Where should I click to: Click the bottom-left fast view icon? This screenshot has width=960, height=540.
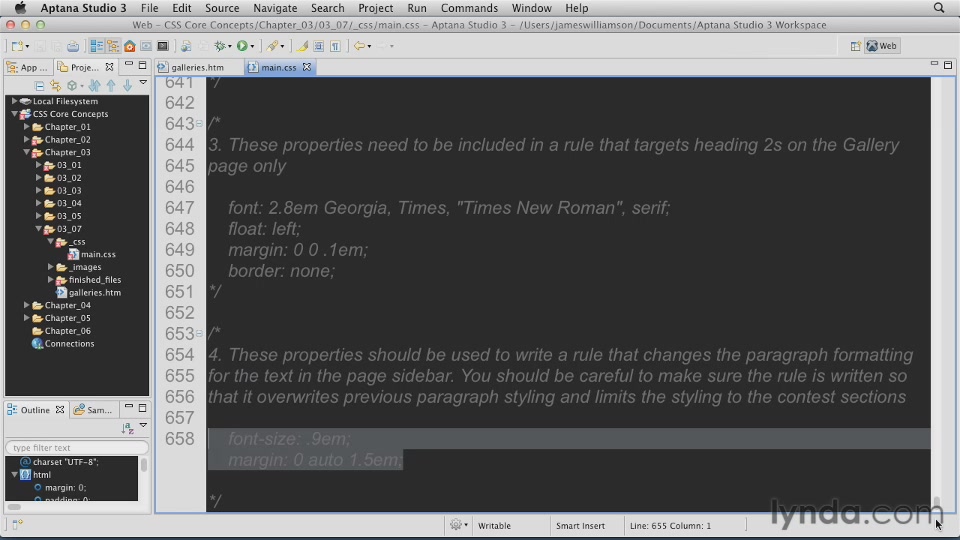(17, 524)
